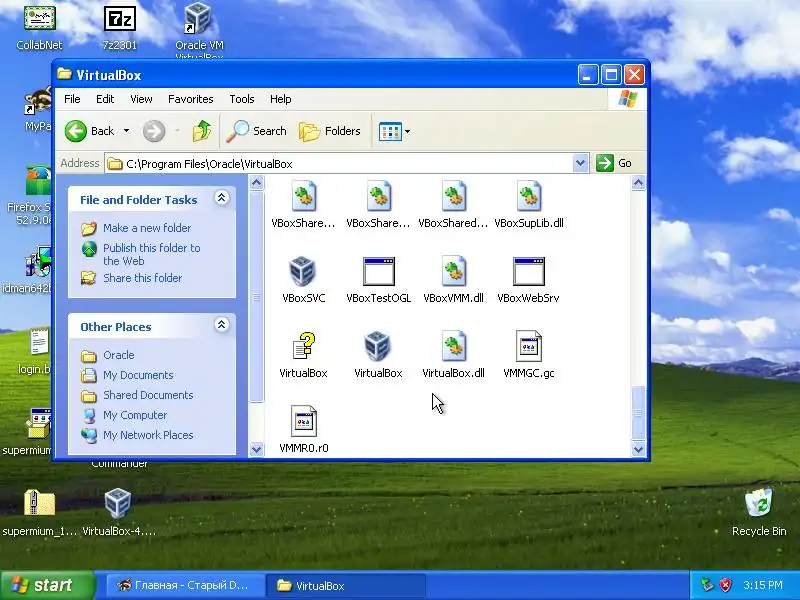Select the VBoxSupLib.dll file

tap(528, 205)
